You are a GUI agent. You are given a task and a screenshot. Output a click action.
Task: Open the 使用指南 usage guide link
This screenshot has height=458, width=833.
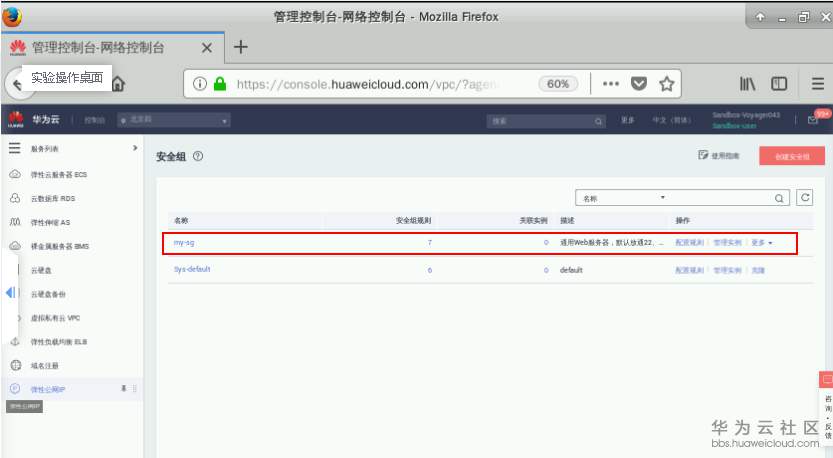[719, 156]
